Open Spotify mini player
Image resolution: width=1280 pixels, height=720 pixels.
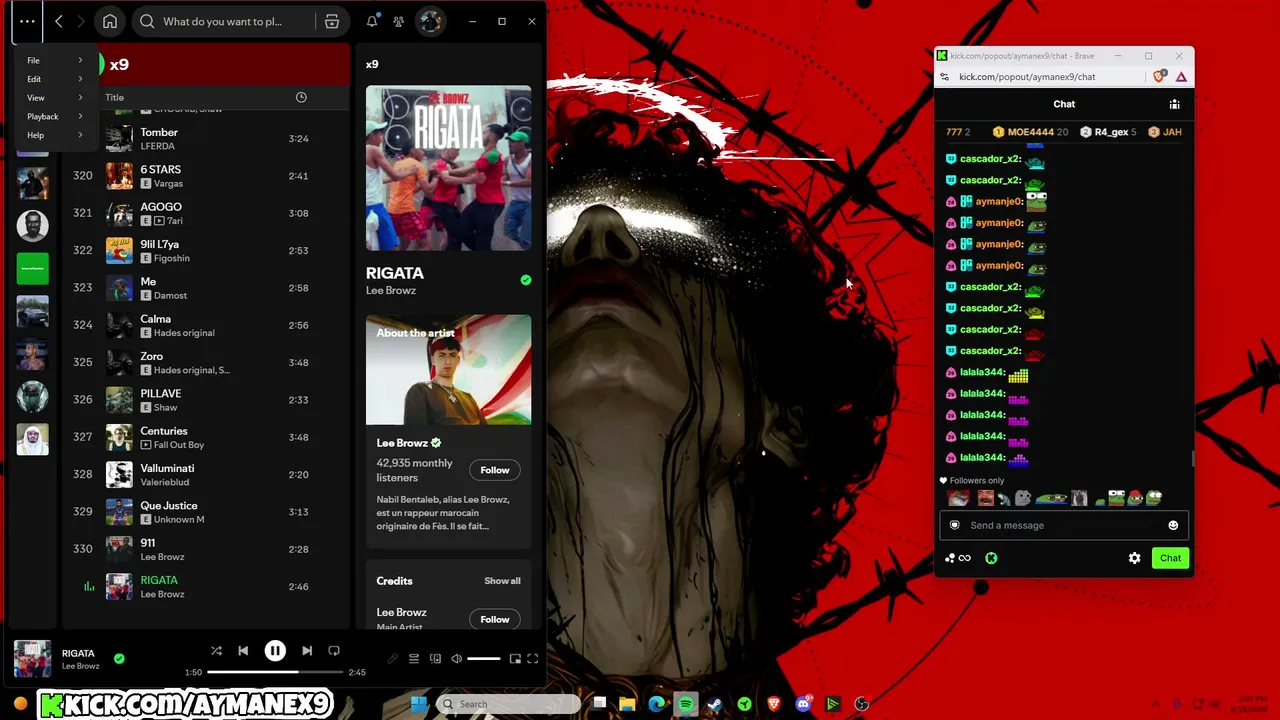click(x=515, y=659)
